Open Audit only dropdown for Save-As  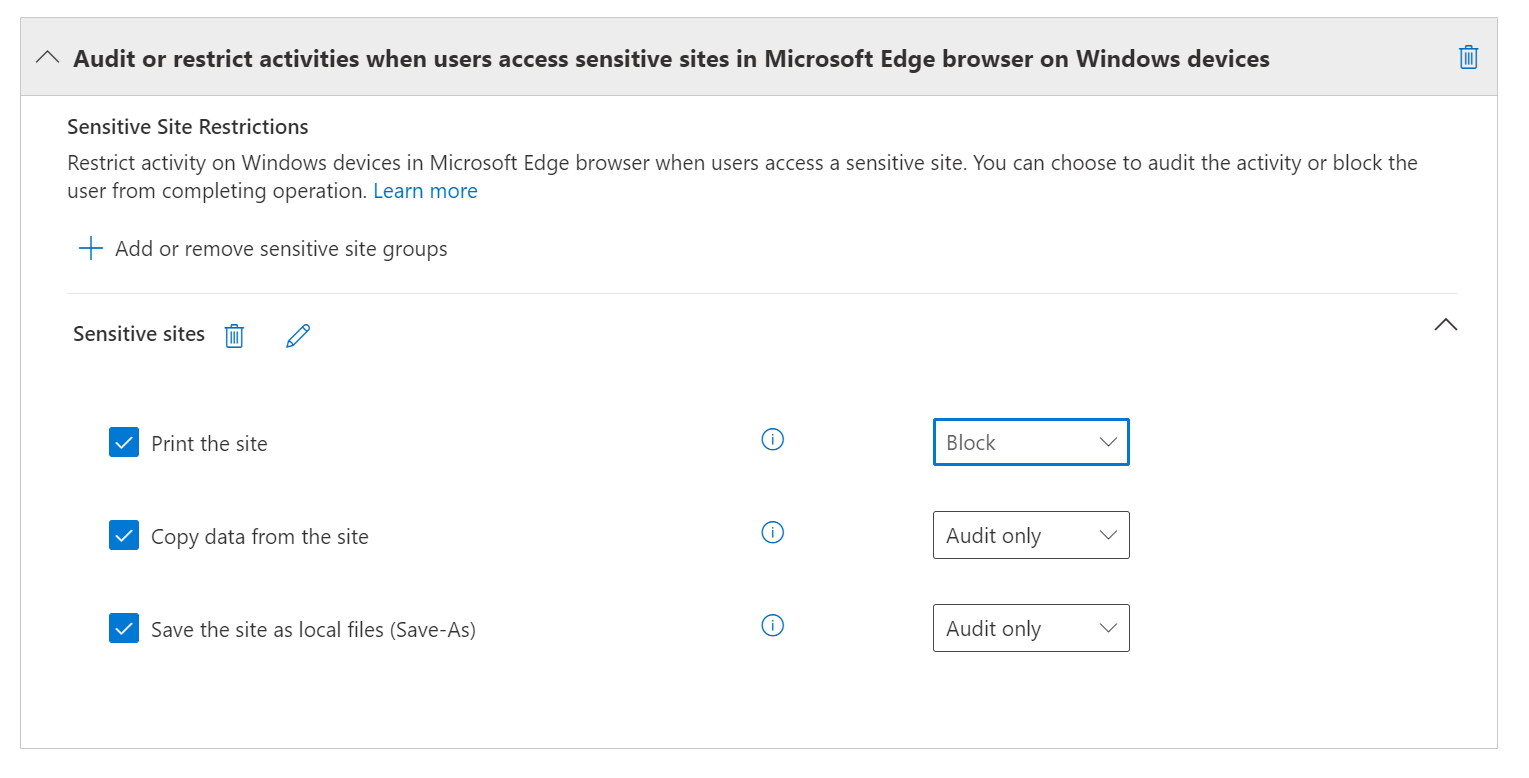tap(1030, 629)
